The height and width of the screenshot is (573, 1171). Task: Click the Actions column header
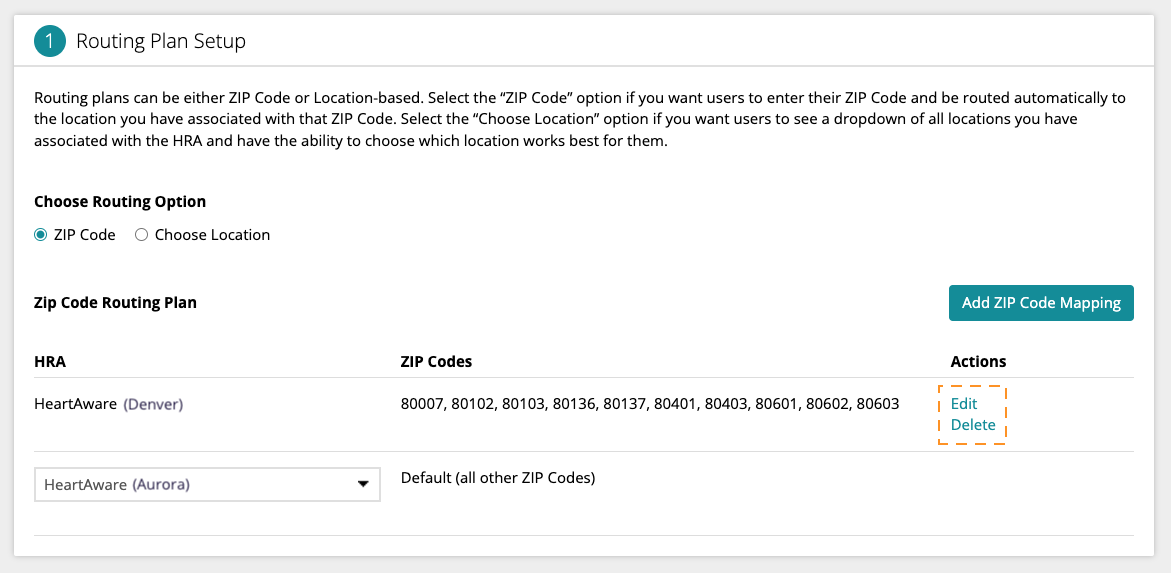(x=978, y=362)
